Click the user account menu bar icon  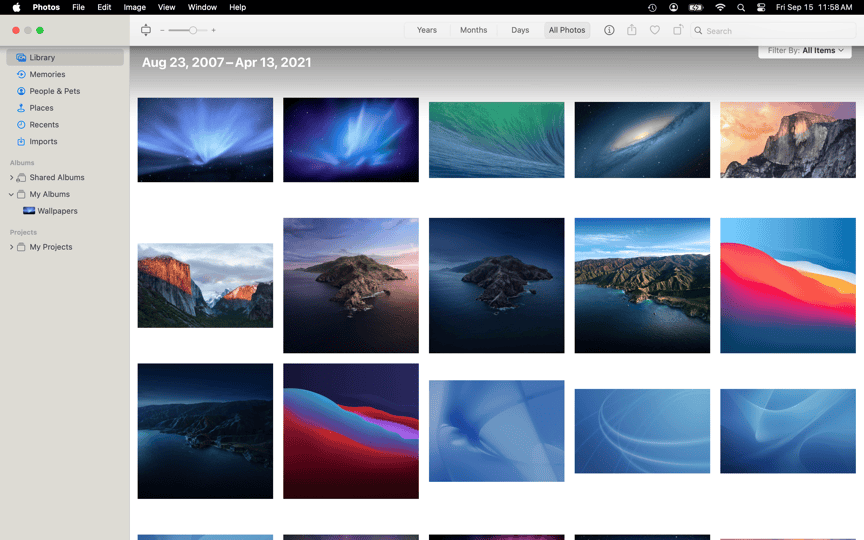[x=673, y=7]
